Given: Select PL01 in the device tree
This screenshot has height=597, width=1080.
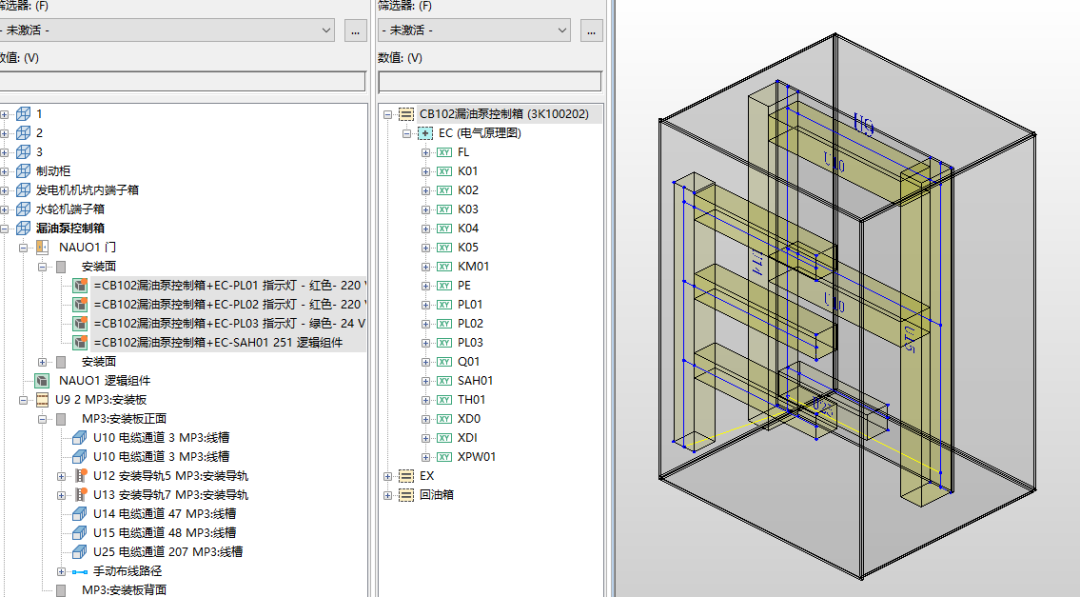Looking at the screenshot, I should point(470,304).
